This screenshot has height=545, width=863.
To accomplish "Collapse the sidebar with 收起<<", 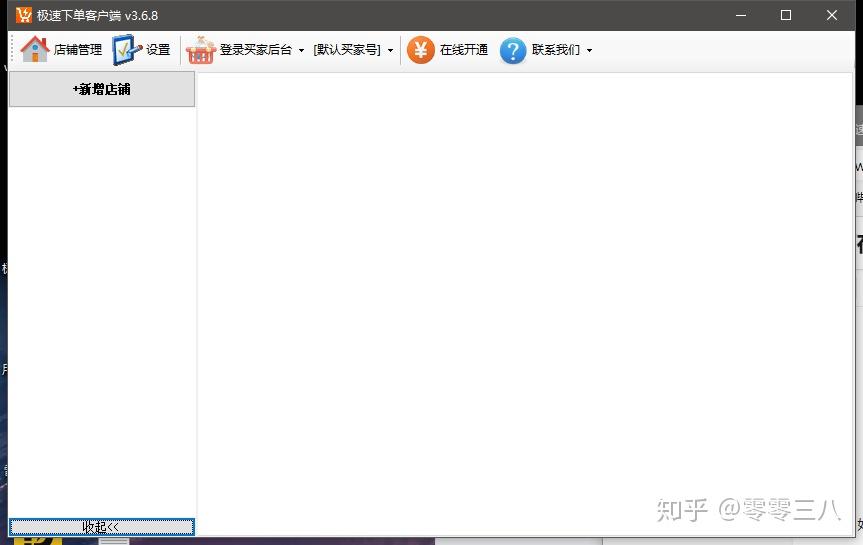I will (102, 527).
